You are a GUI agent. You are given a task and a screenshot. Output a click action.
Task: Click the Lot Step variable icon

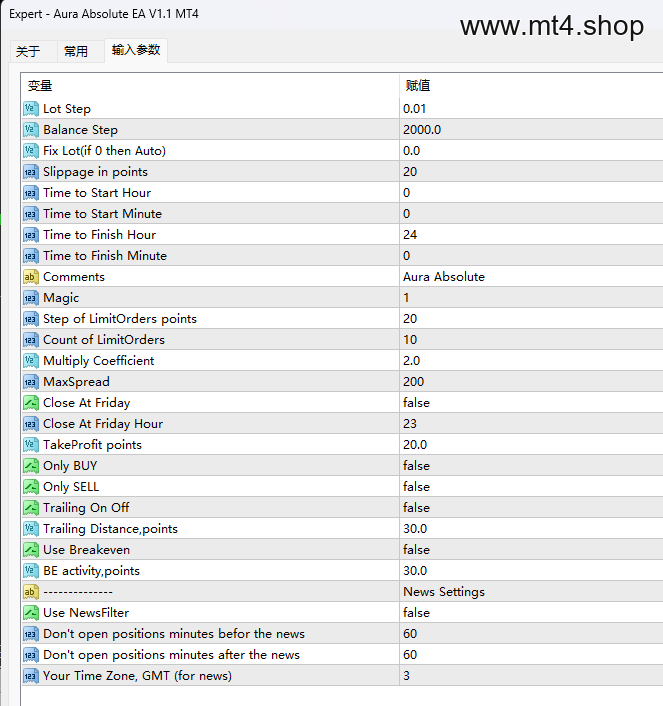pos(31,109)
